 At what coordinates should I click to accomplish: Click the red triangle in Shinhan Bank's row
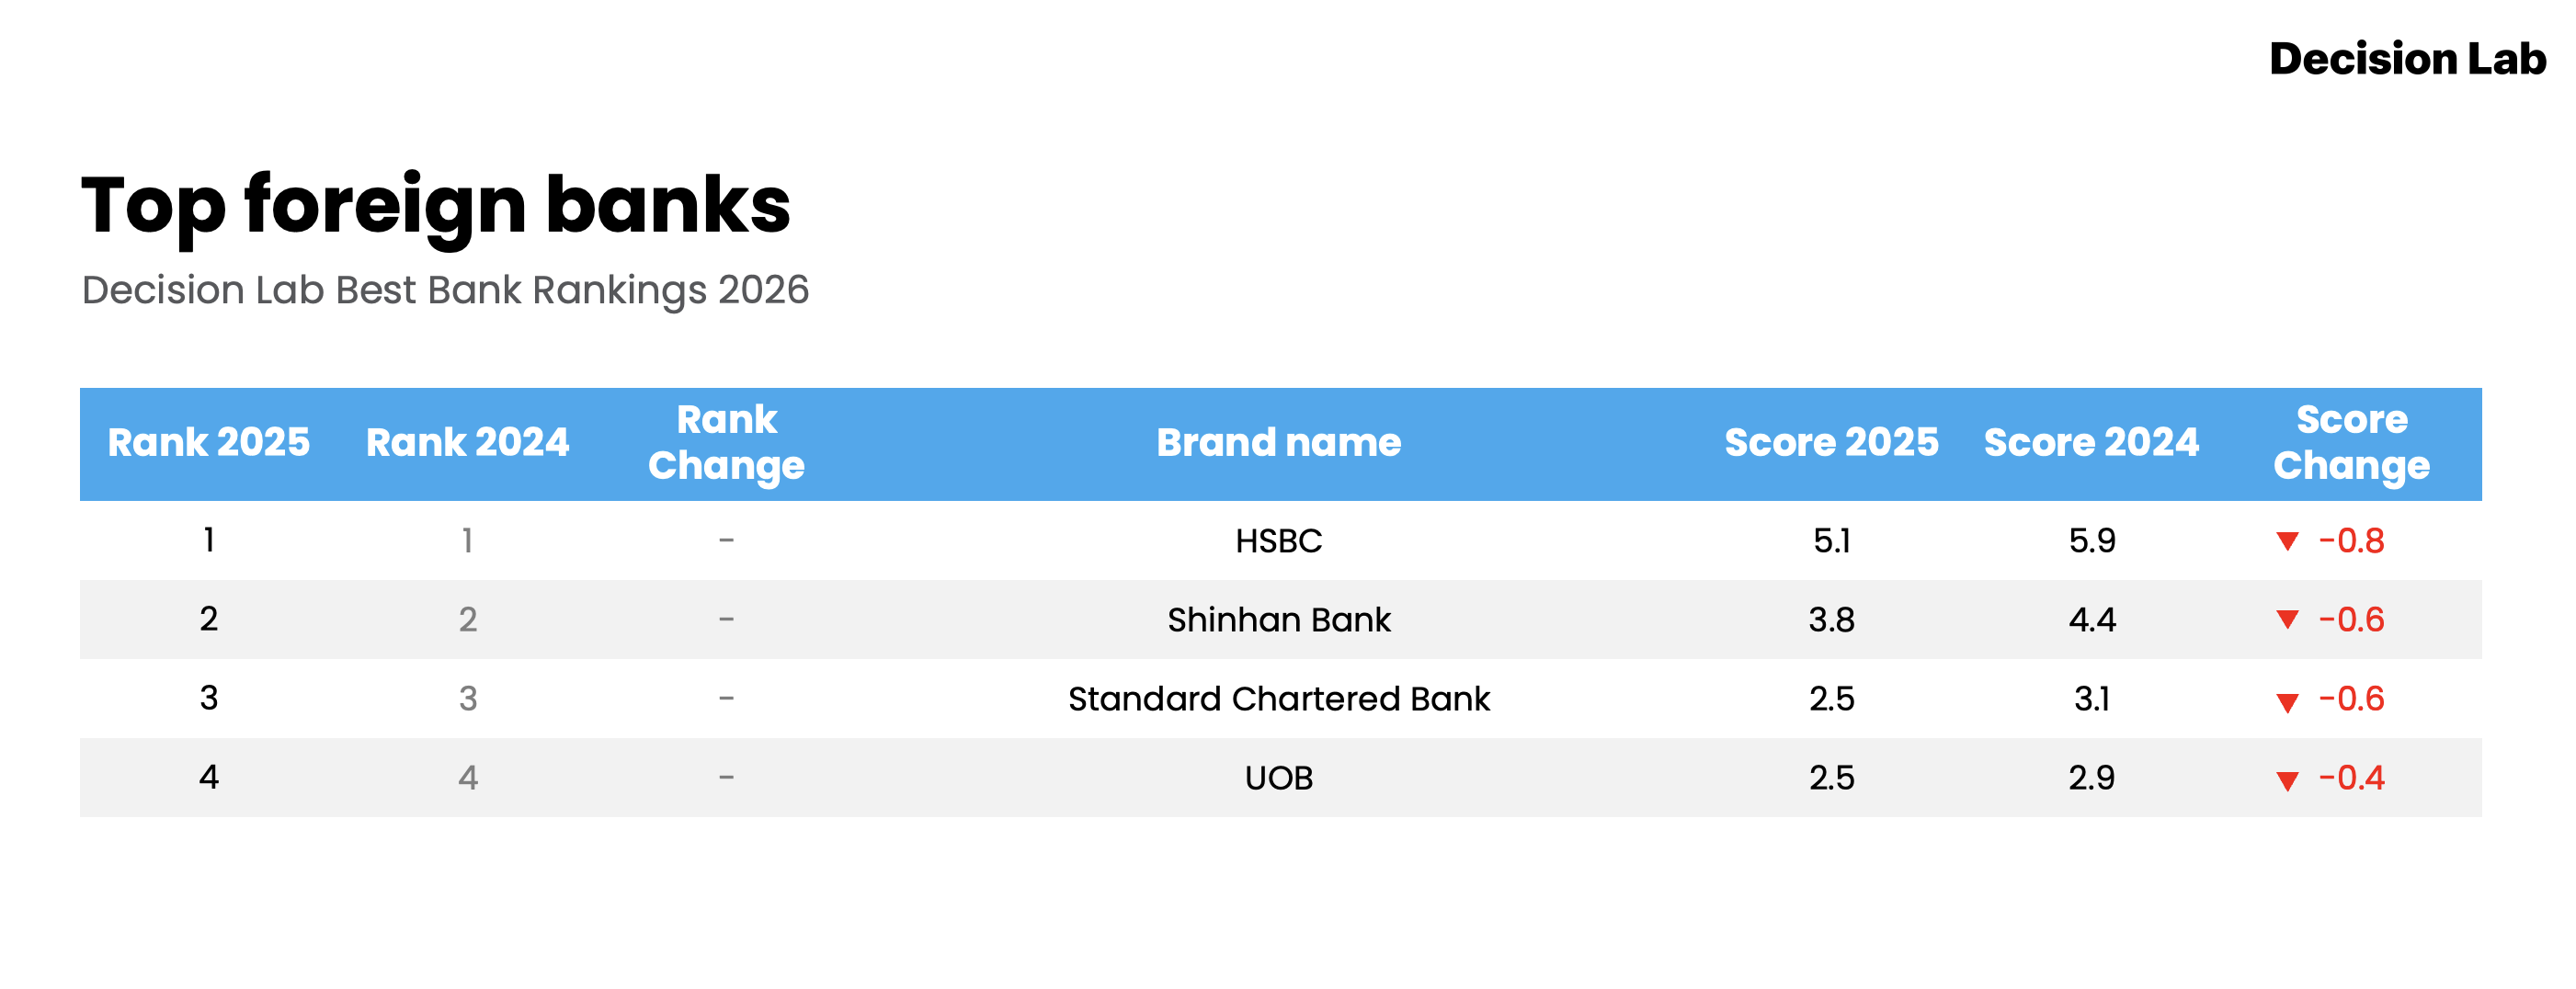[2286, 620]
